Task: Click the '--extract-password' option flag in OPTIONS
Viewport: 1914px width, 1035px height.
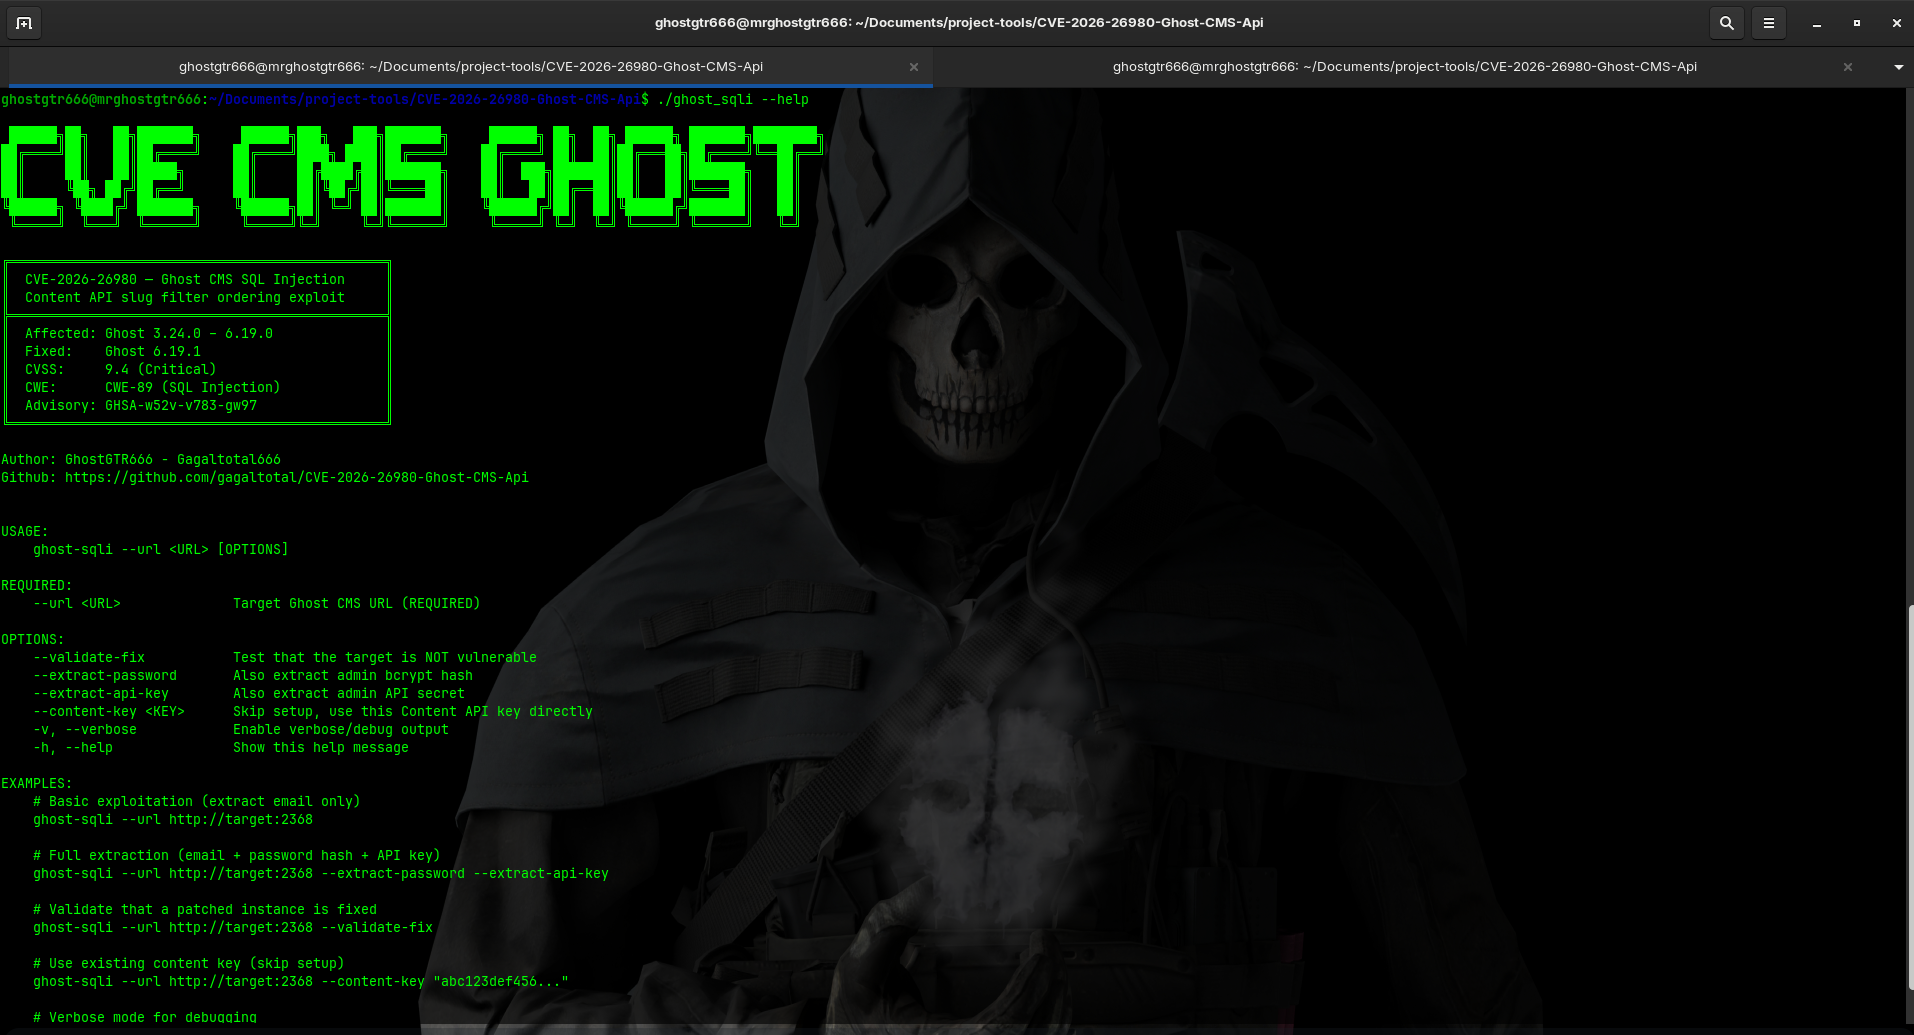Action: click(105, 676)
